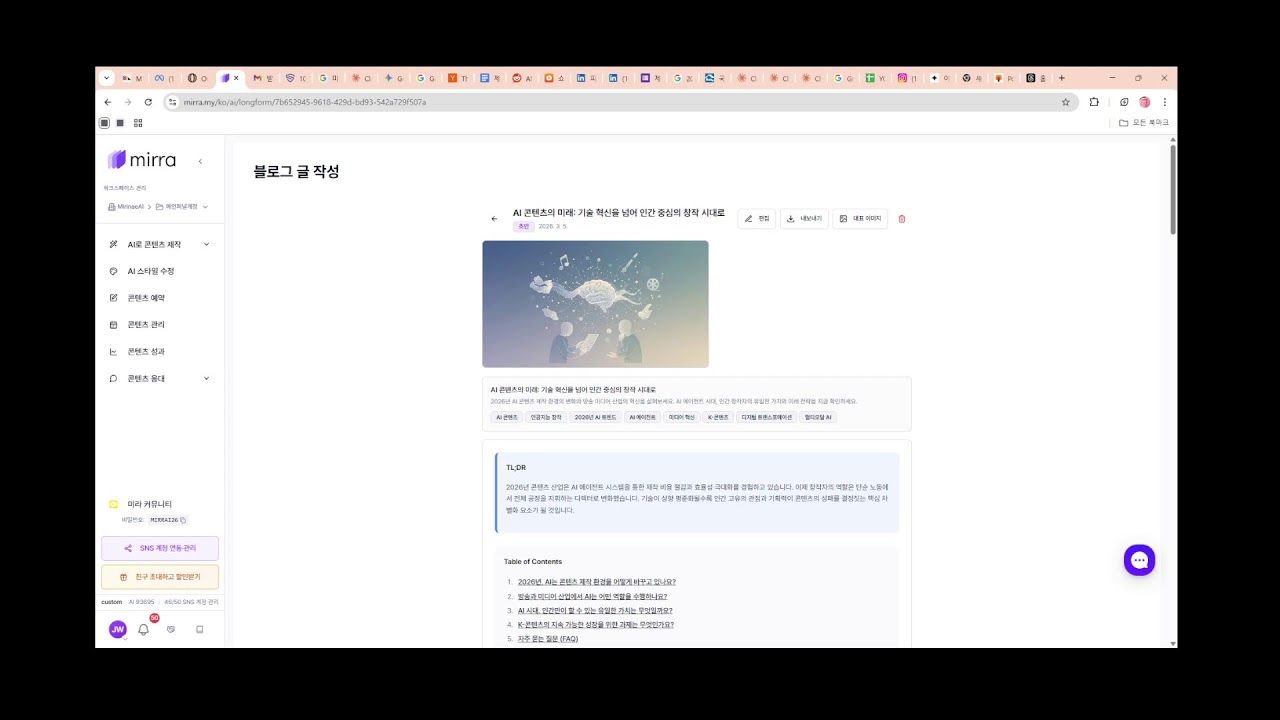Click the AI 에이전트 tag chip
Screen dimensions: 1280x720
pyautogui.click(x=642, y=417)
